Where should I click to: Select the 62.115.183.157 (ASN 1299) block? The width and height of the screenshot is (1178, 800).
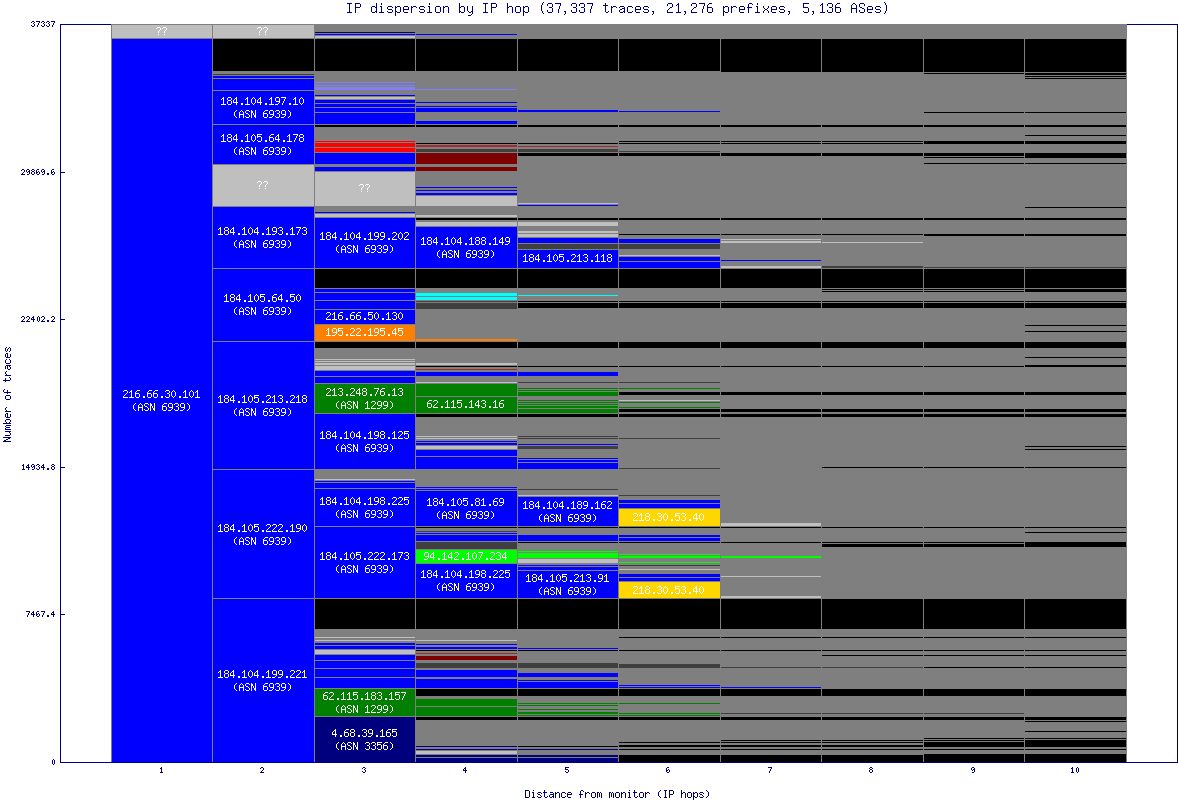pos(365,702)
